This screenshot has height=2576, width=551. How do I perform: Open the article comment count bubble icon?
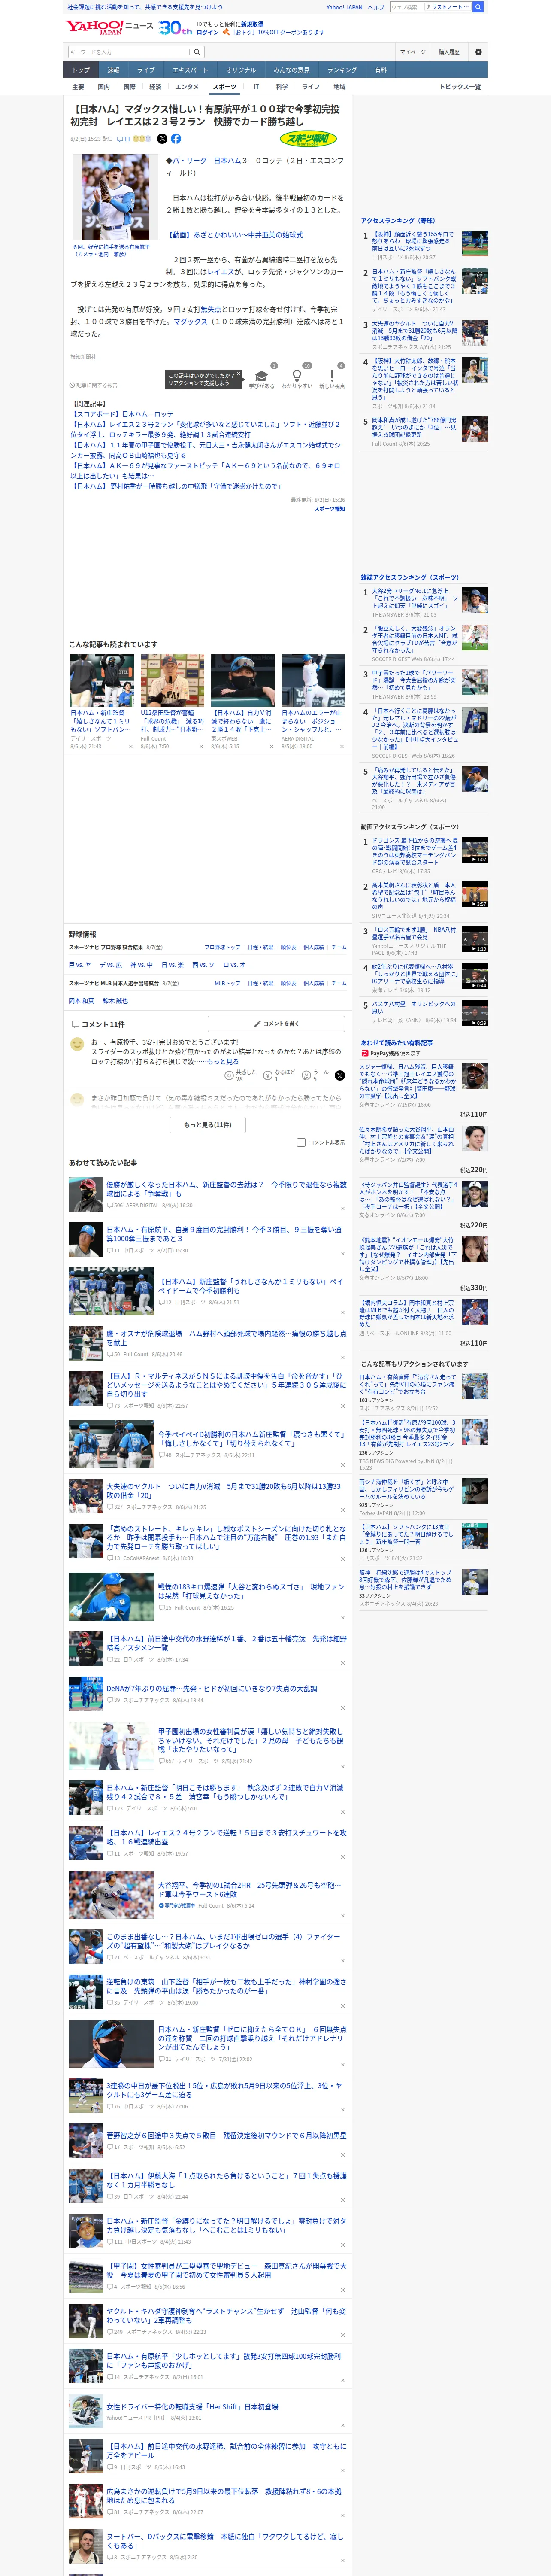121,139
